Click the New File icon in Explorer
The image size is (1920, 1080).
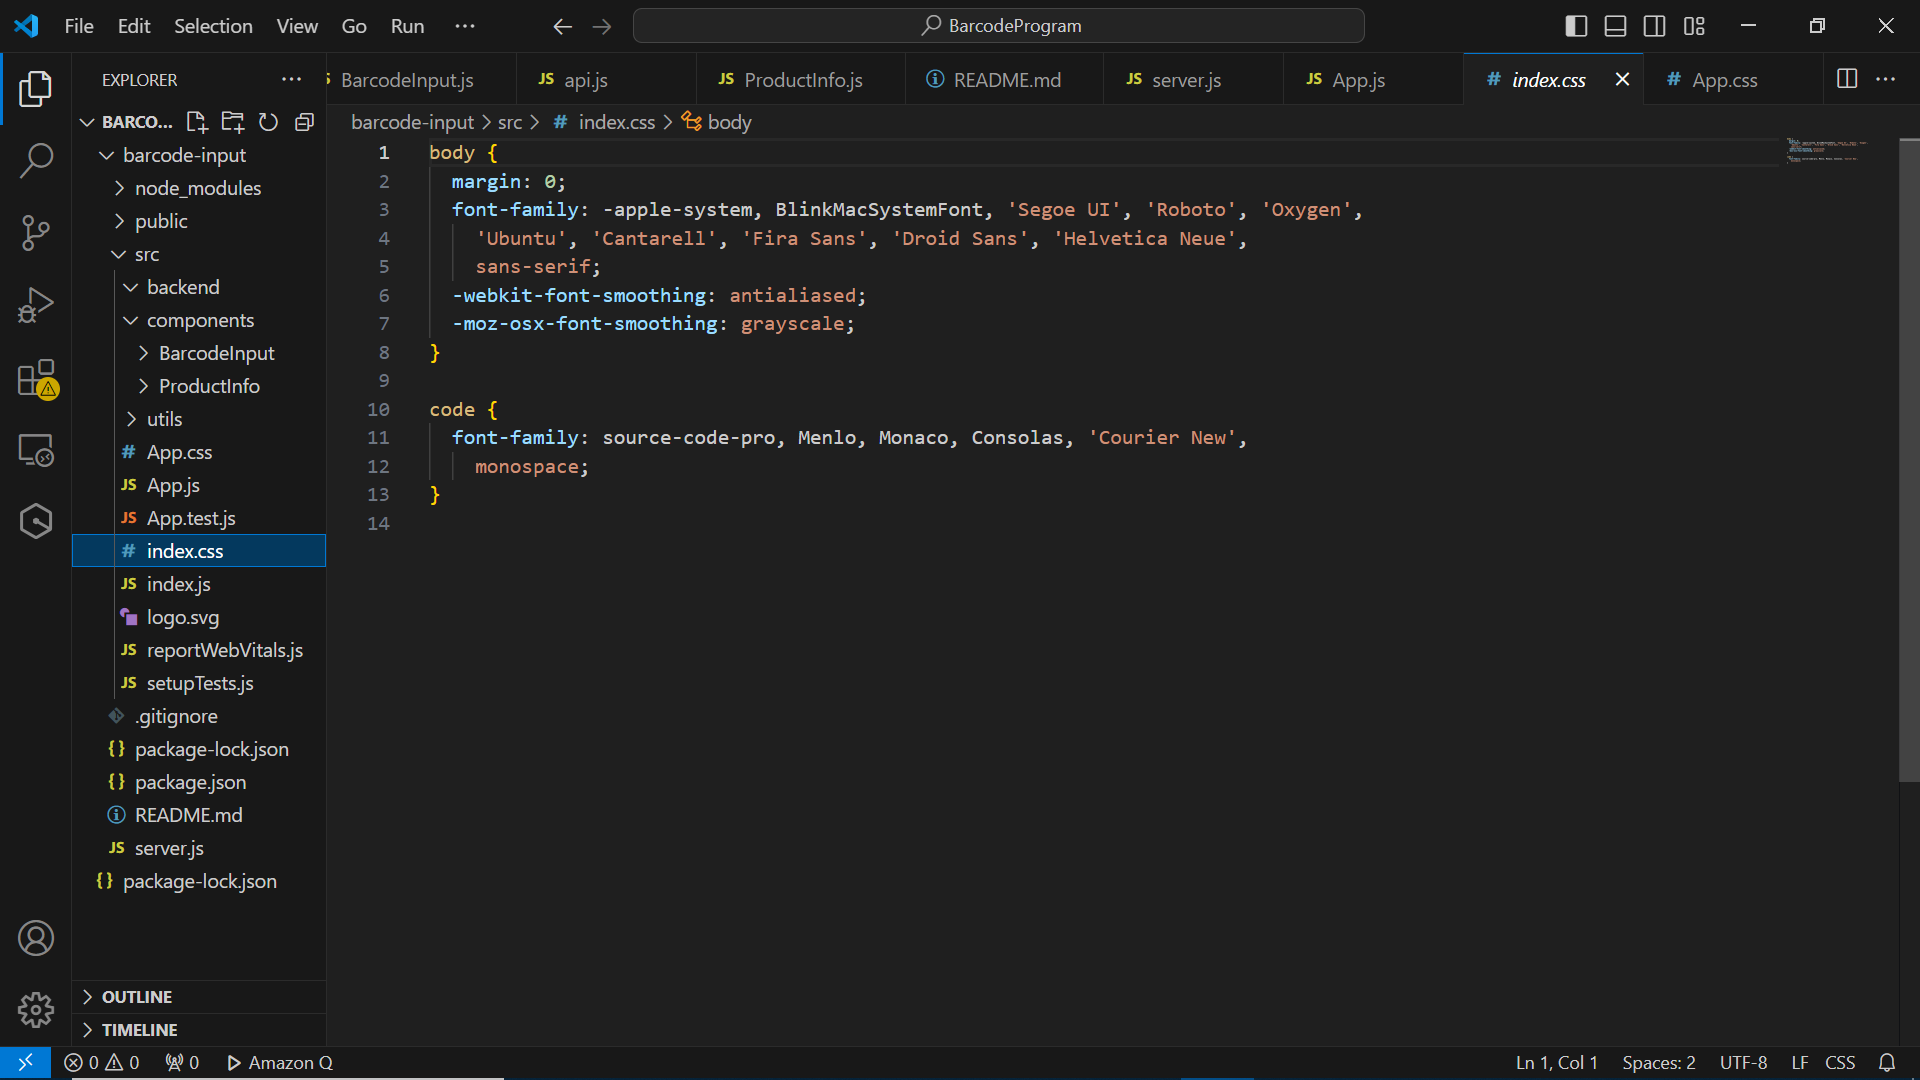click(196, 122)
